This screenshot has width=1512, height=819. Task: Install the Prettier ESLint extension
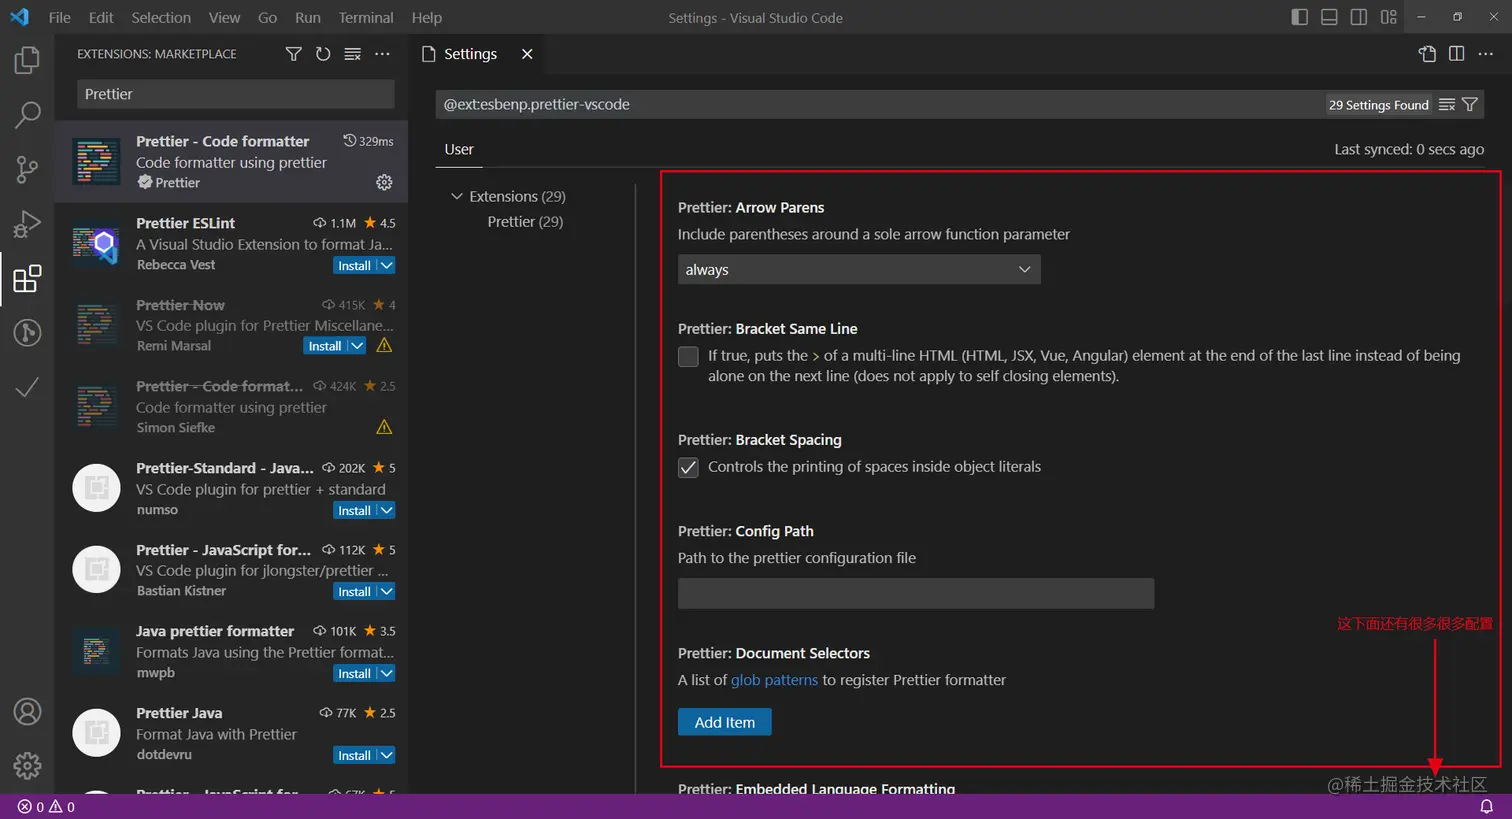click(354, 265)
